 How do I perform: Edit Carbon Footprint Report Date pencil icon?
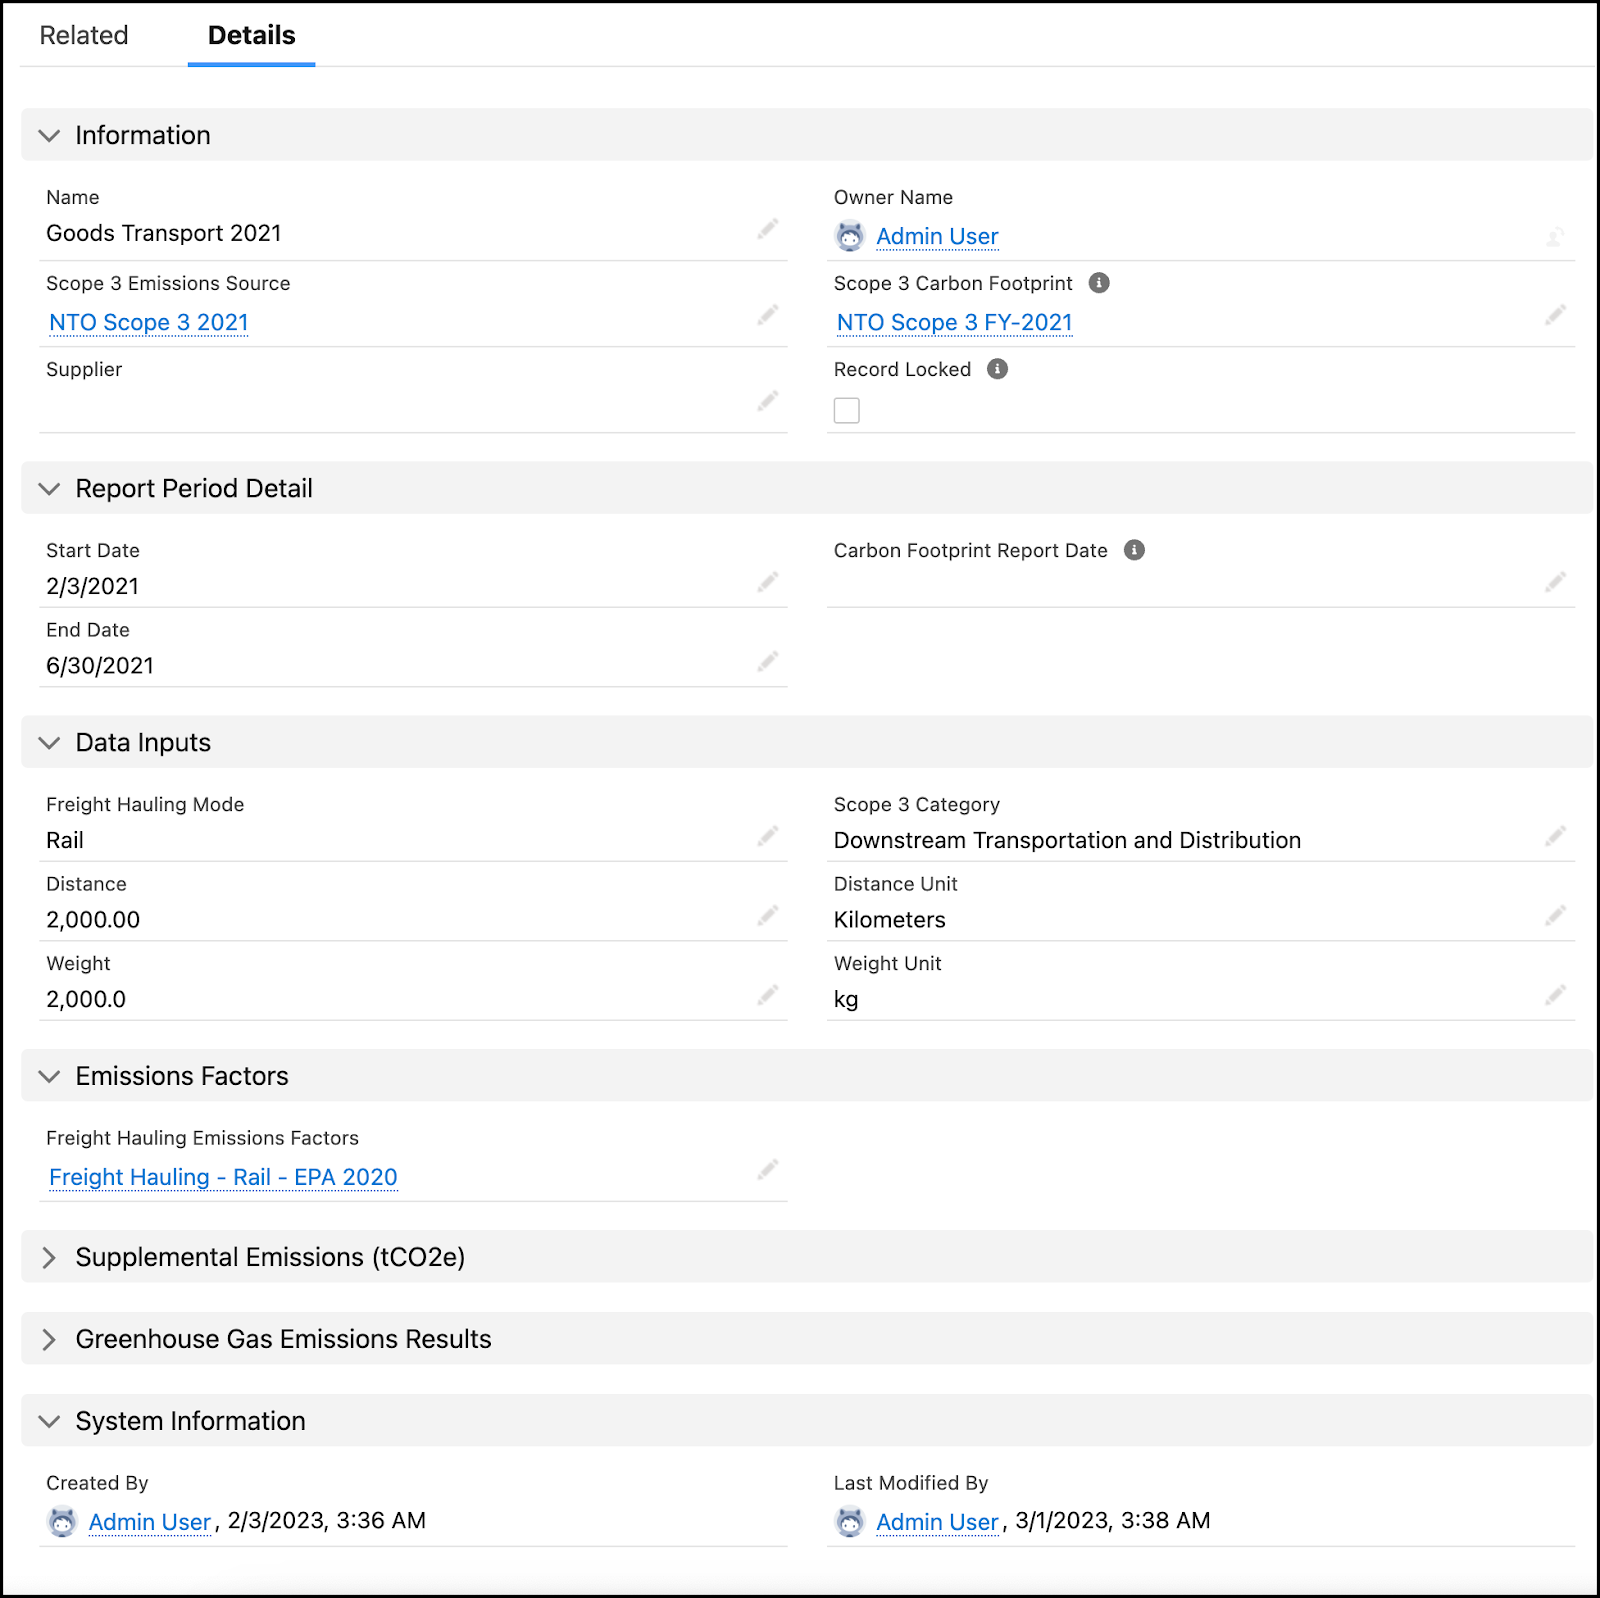[1555, 583]
